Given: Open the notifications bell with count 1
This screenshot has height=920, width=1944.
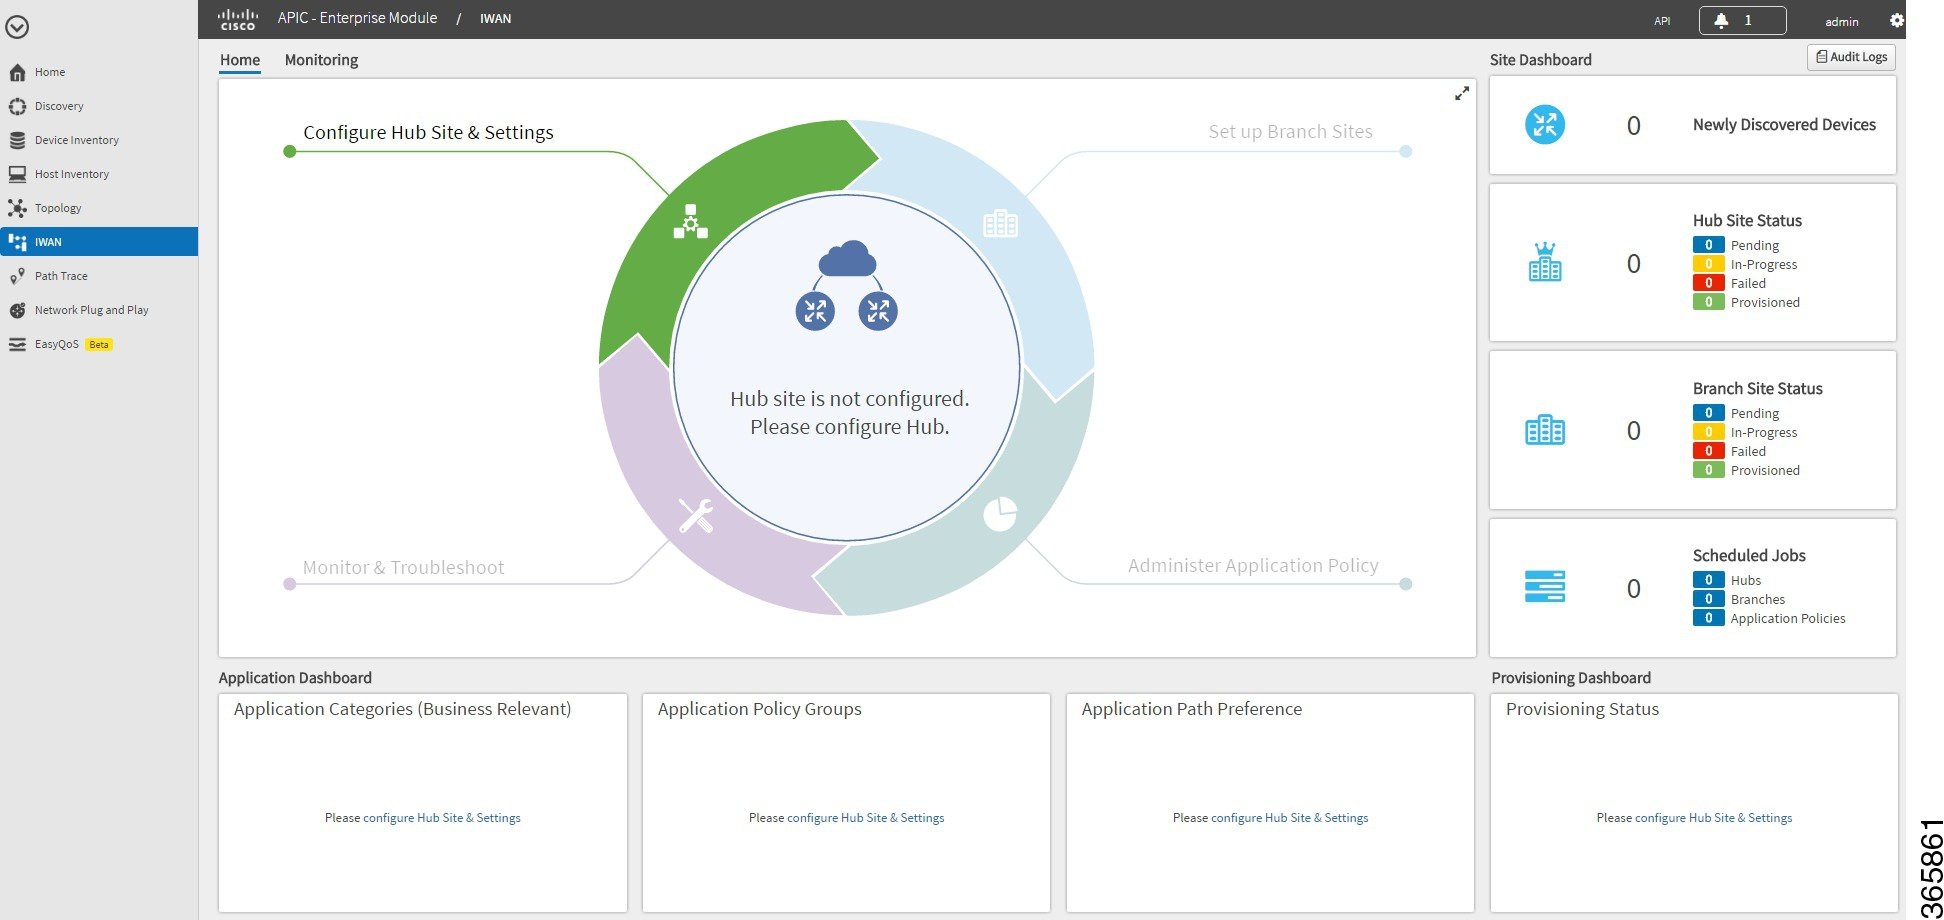Looking at the screenshot, I should click(x=1742, y=20).
